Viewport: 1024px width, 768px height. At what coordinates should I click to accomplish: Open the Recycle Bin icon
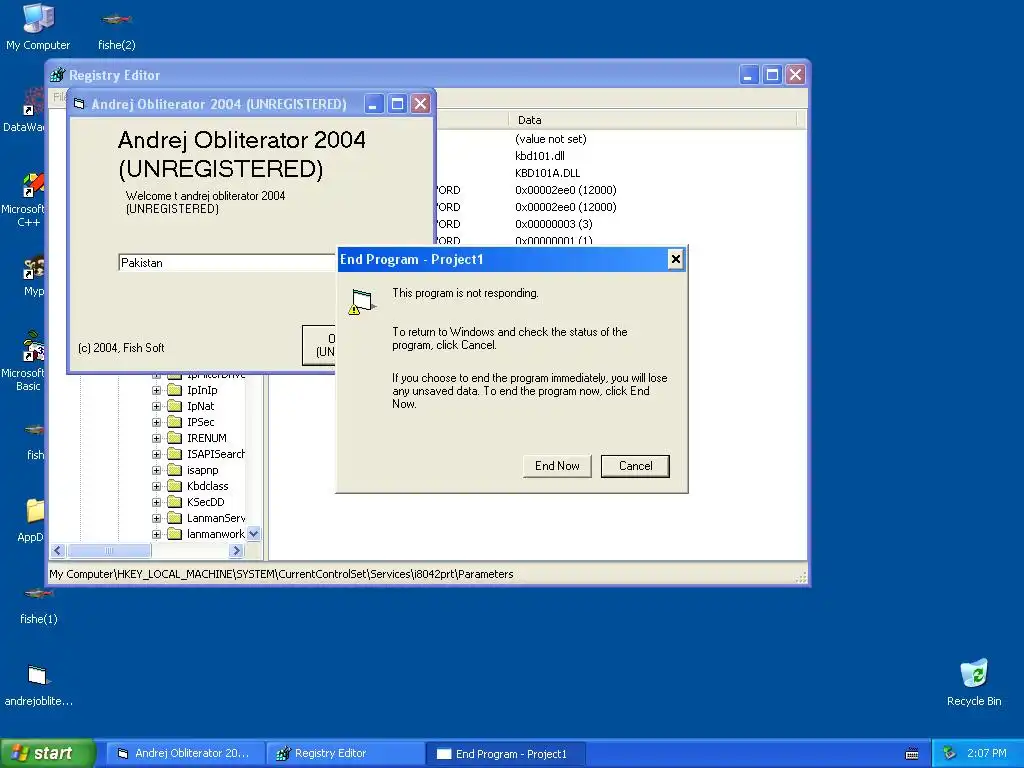point(974,682)
